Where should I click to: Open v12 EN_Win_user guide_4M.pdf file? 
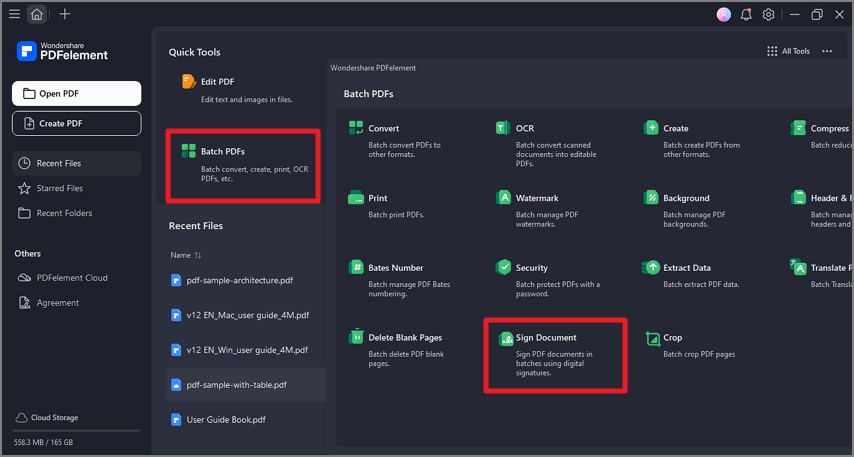click(x=246, y=350)
